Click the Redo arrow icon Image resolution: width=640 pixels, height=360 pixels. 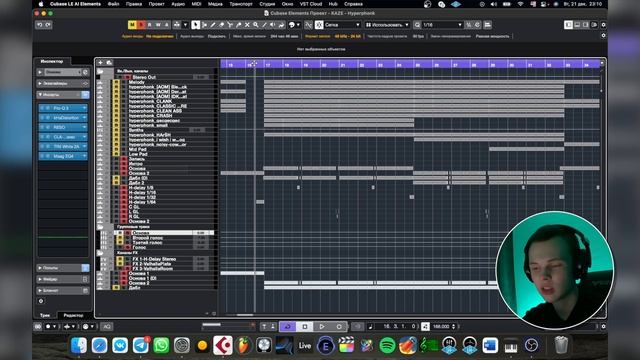(x=48, y=25)
